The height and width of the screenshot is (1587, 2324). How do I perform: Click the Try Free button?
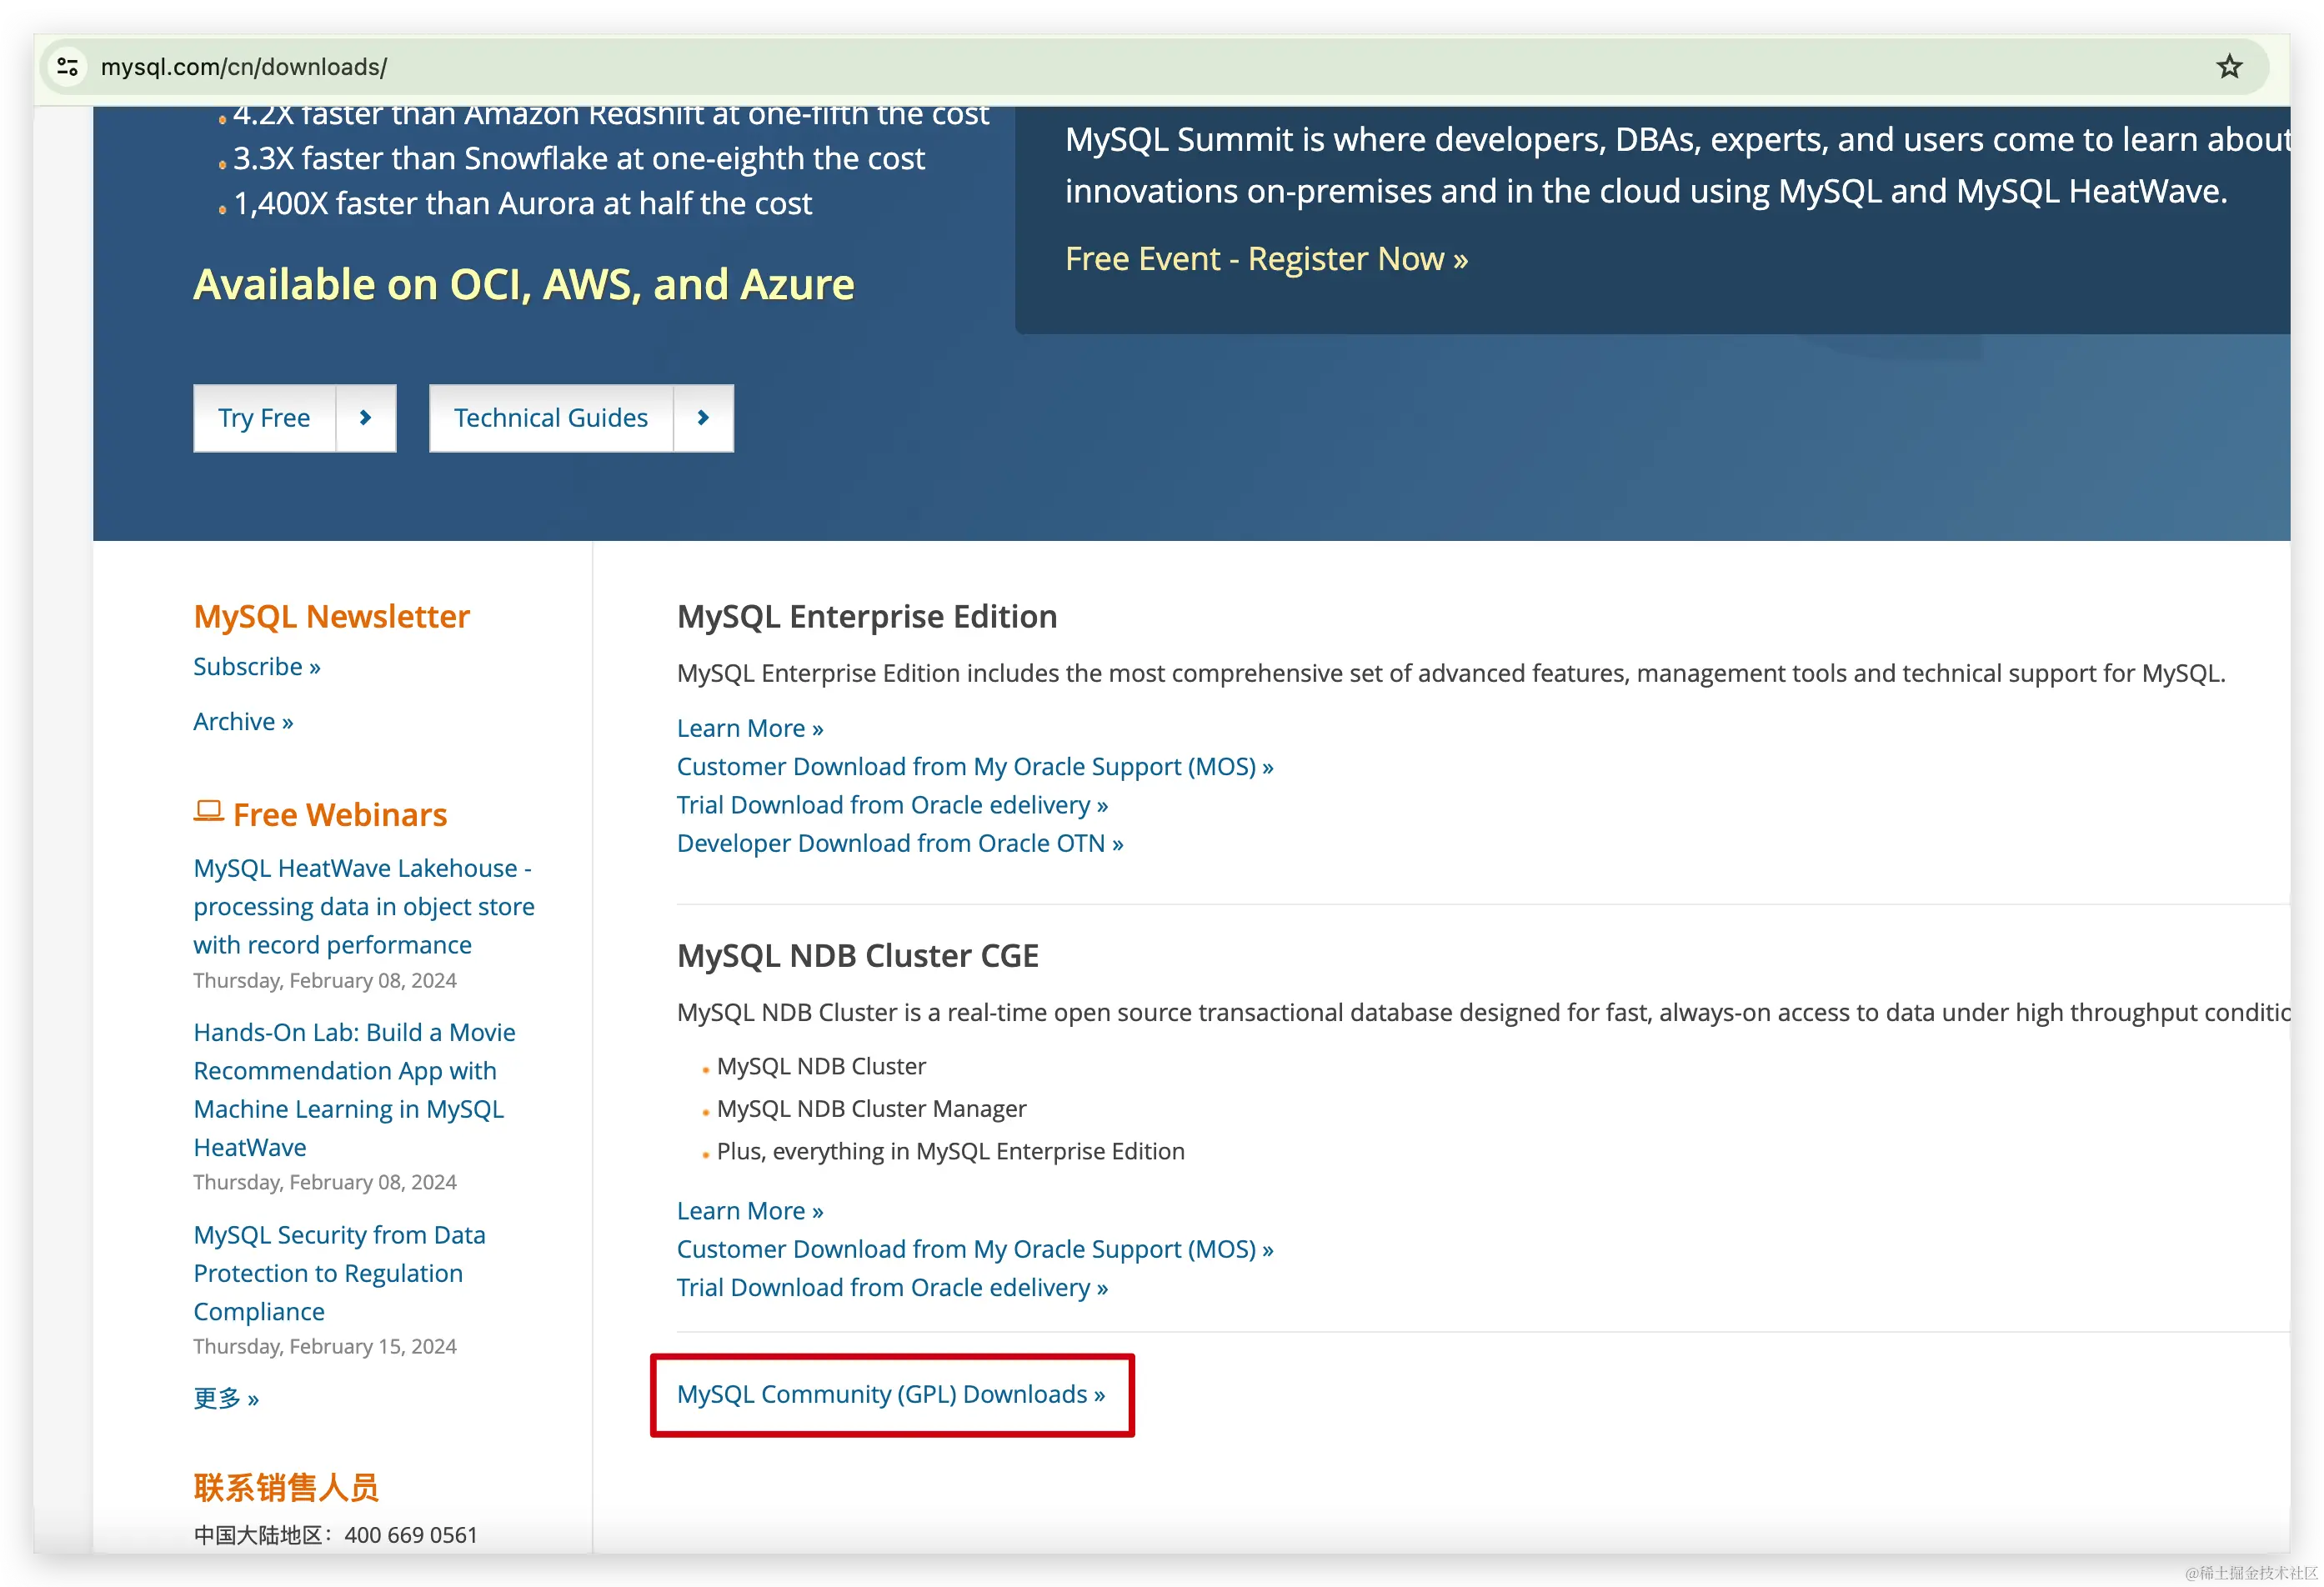point(265,418)
